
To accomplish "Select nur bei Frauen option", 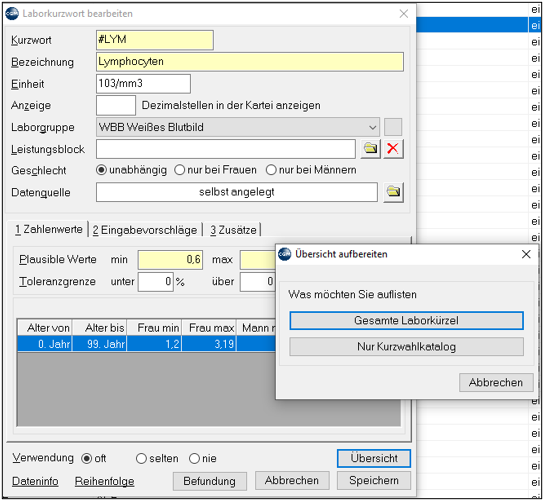I will 215,170.
